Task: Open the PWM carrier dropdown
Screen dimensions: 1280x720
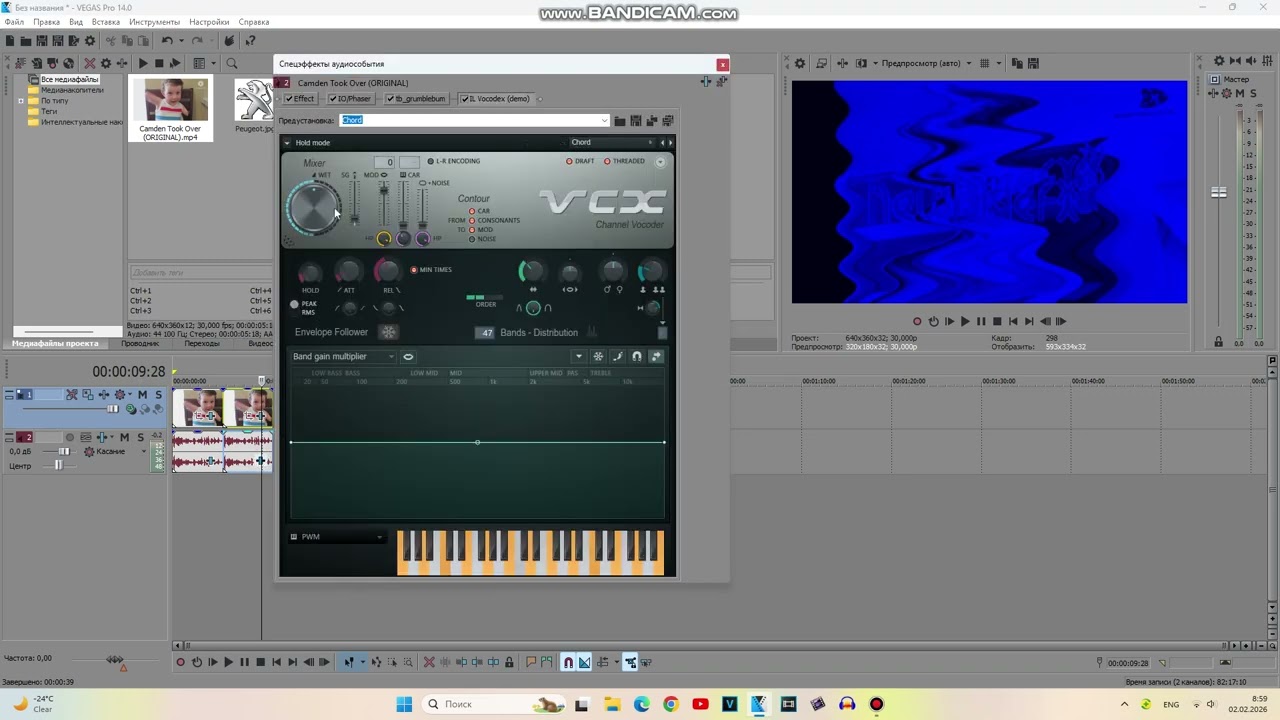Action: click(337, 537)
